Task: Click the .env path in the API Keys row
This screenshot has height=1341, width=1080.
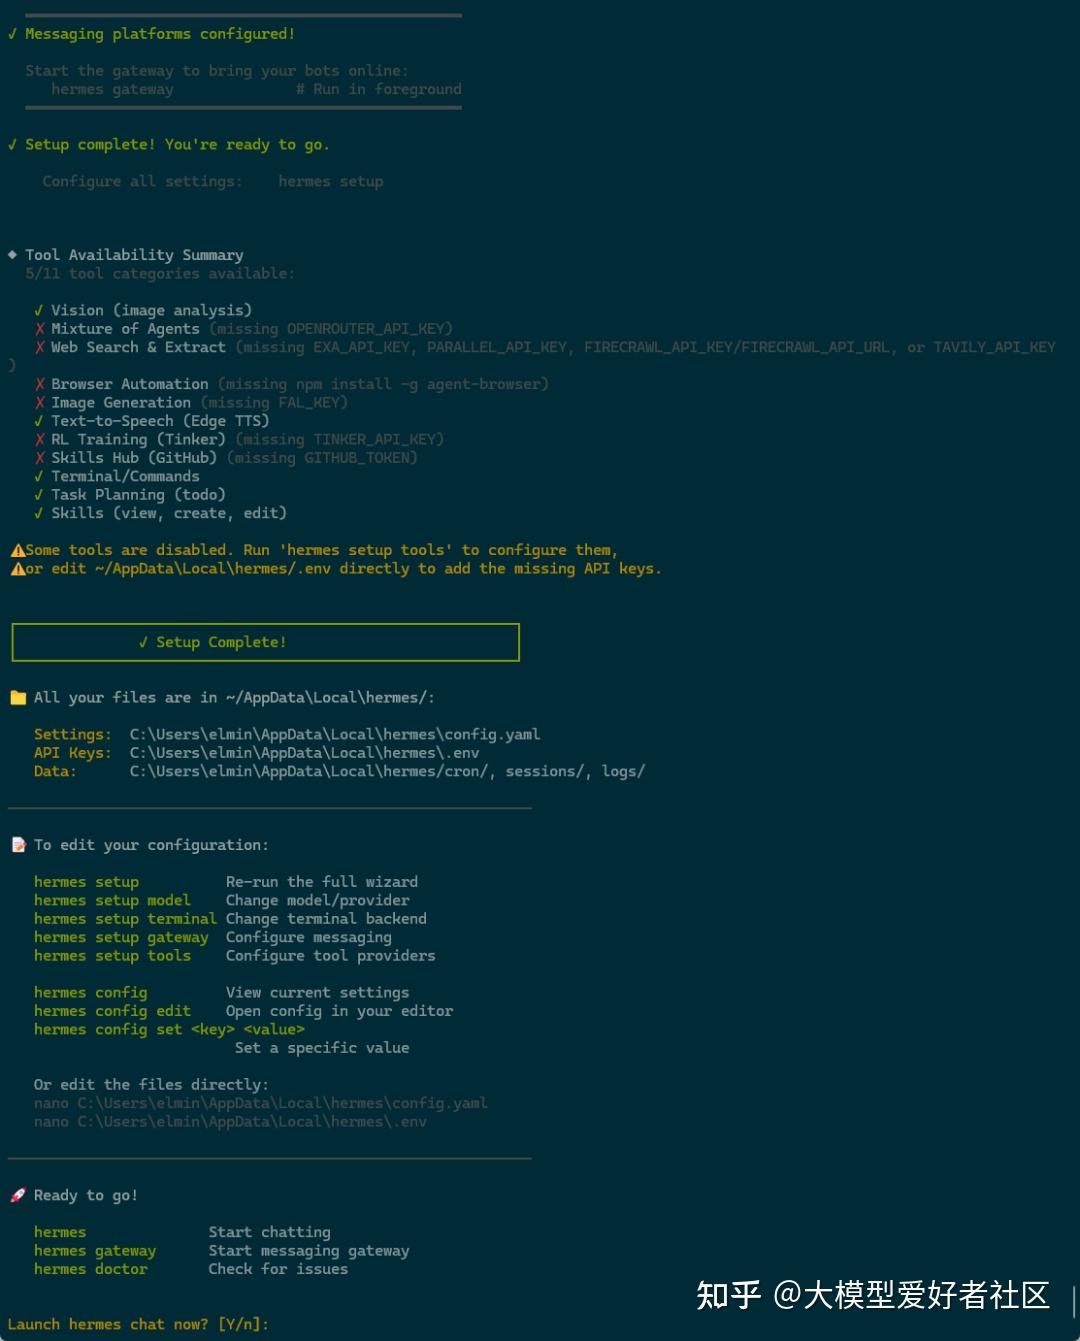Action: pos(304,753)
